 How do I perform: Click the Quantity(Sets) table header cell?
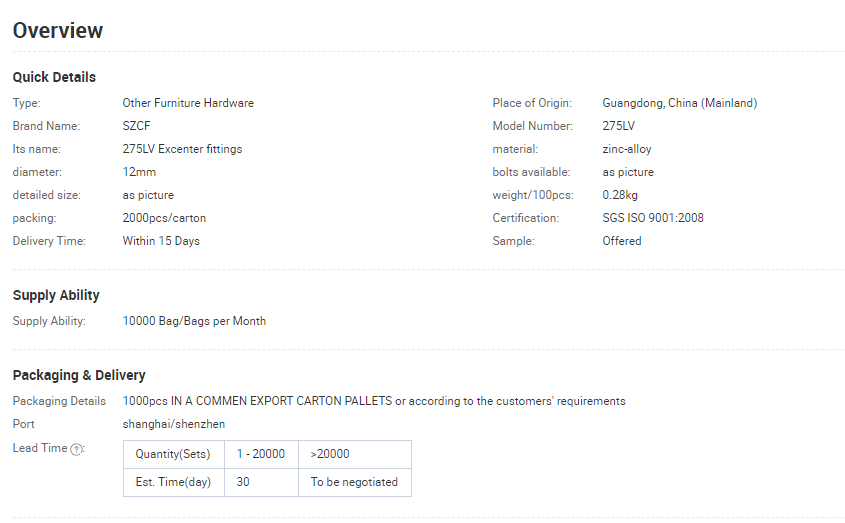click(x=174, y=455)
